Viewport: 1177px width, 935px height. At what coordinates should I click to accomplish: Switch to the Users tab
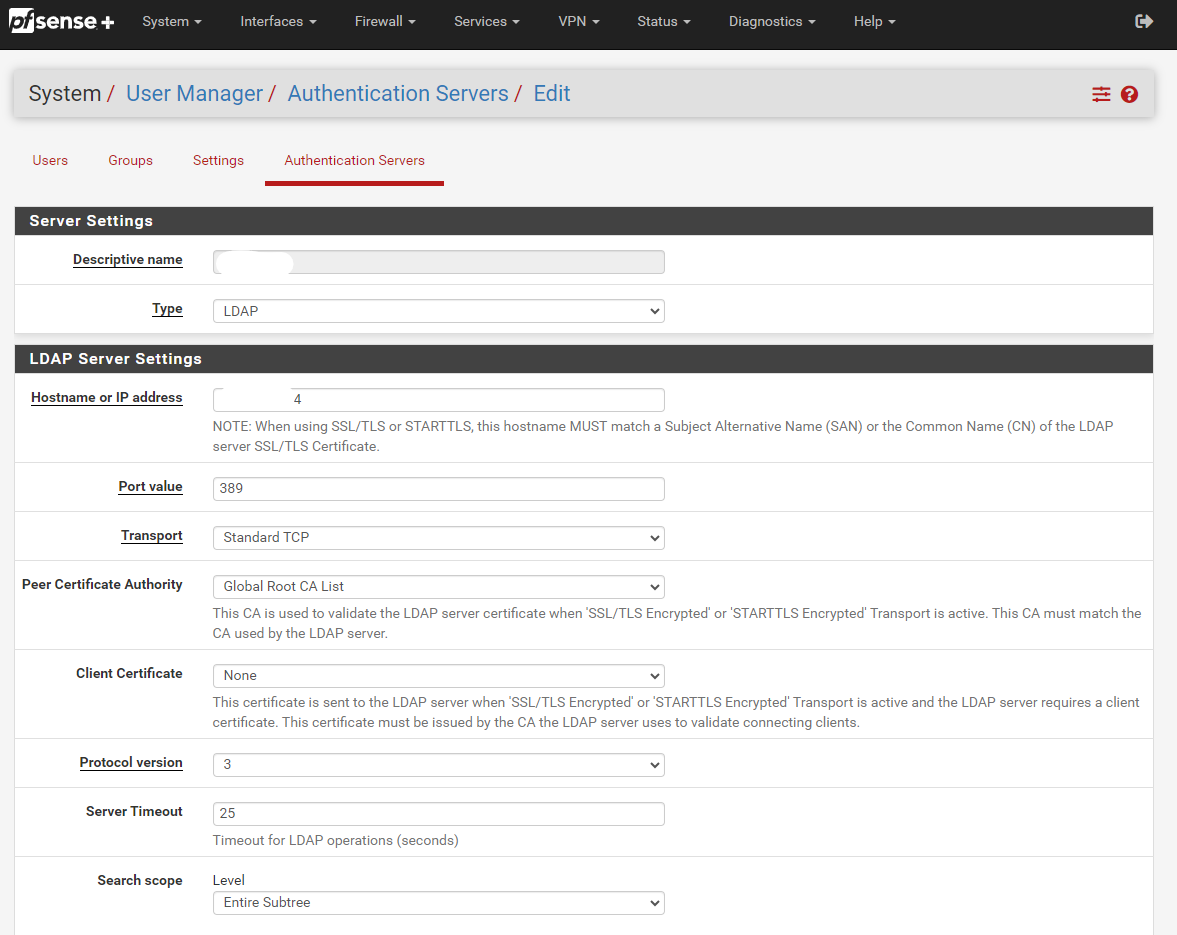[50, 160]
